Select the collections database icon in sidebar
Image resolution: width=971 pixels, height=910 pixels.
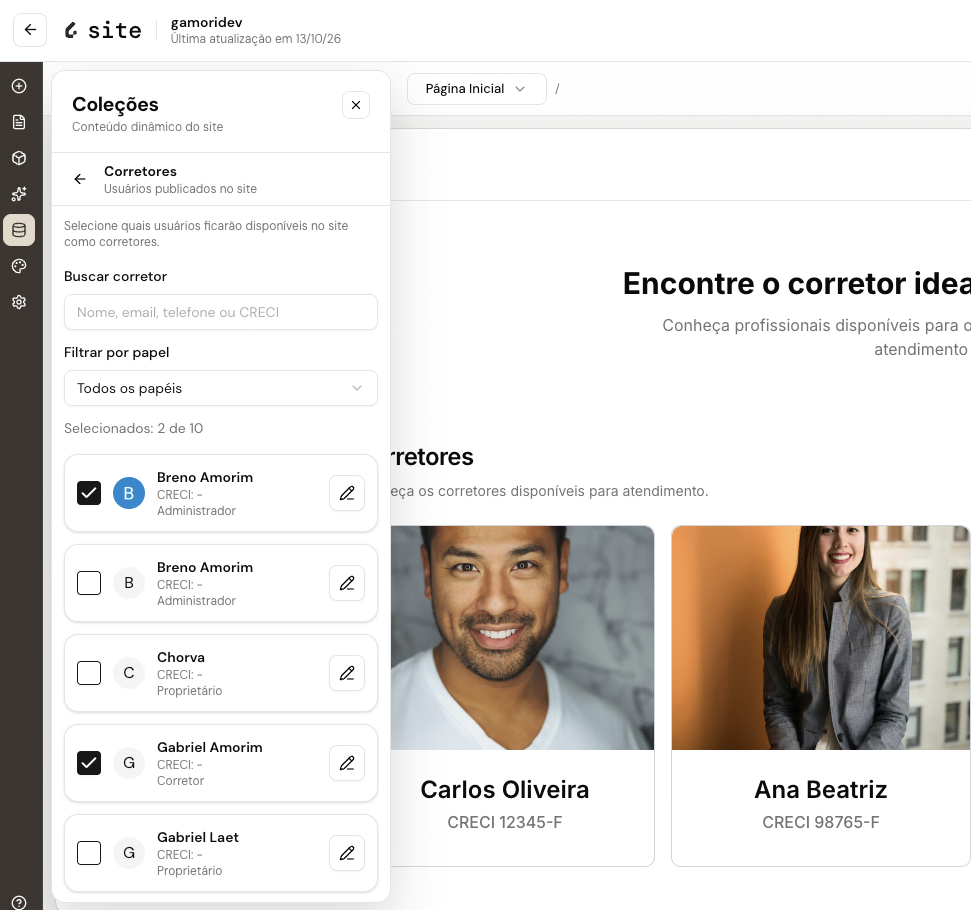click(19, 230)
